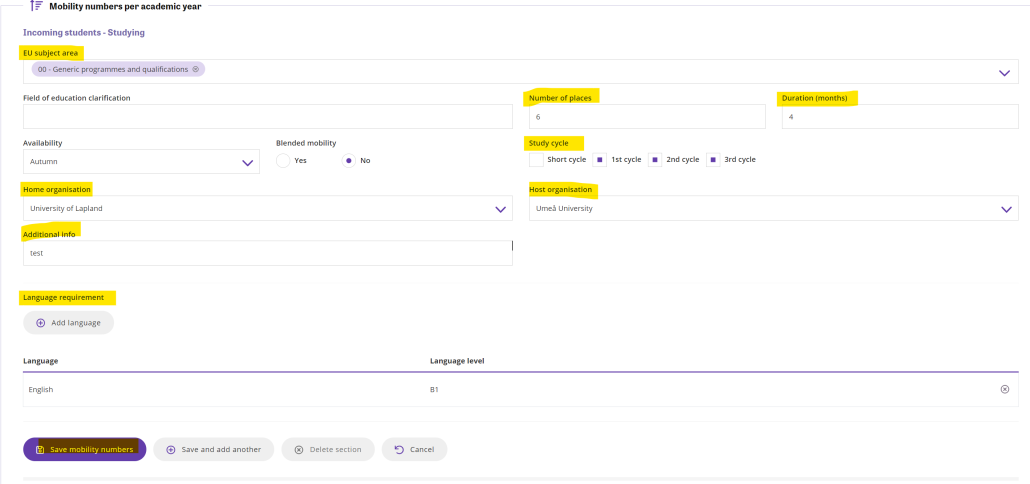The height and width of the screenshot is (484, 1030).
Task: Click the Number of places field
Action: tap(647, 116)
